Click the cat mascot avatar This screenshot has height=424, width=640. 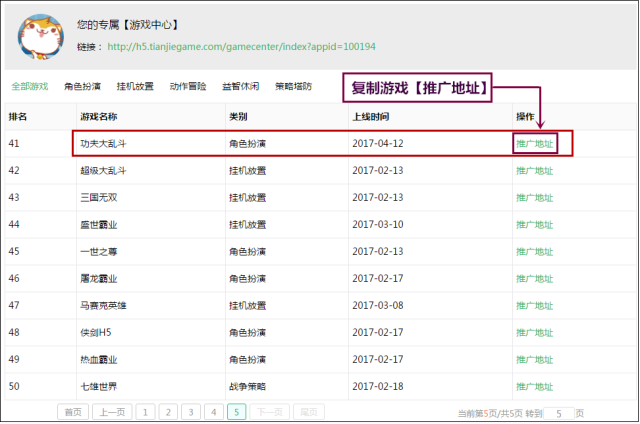(x=41, y=37)
